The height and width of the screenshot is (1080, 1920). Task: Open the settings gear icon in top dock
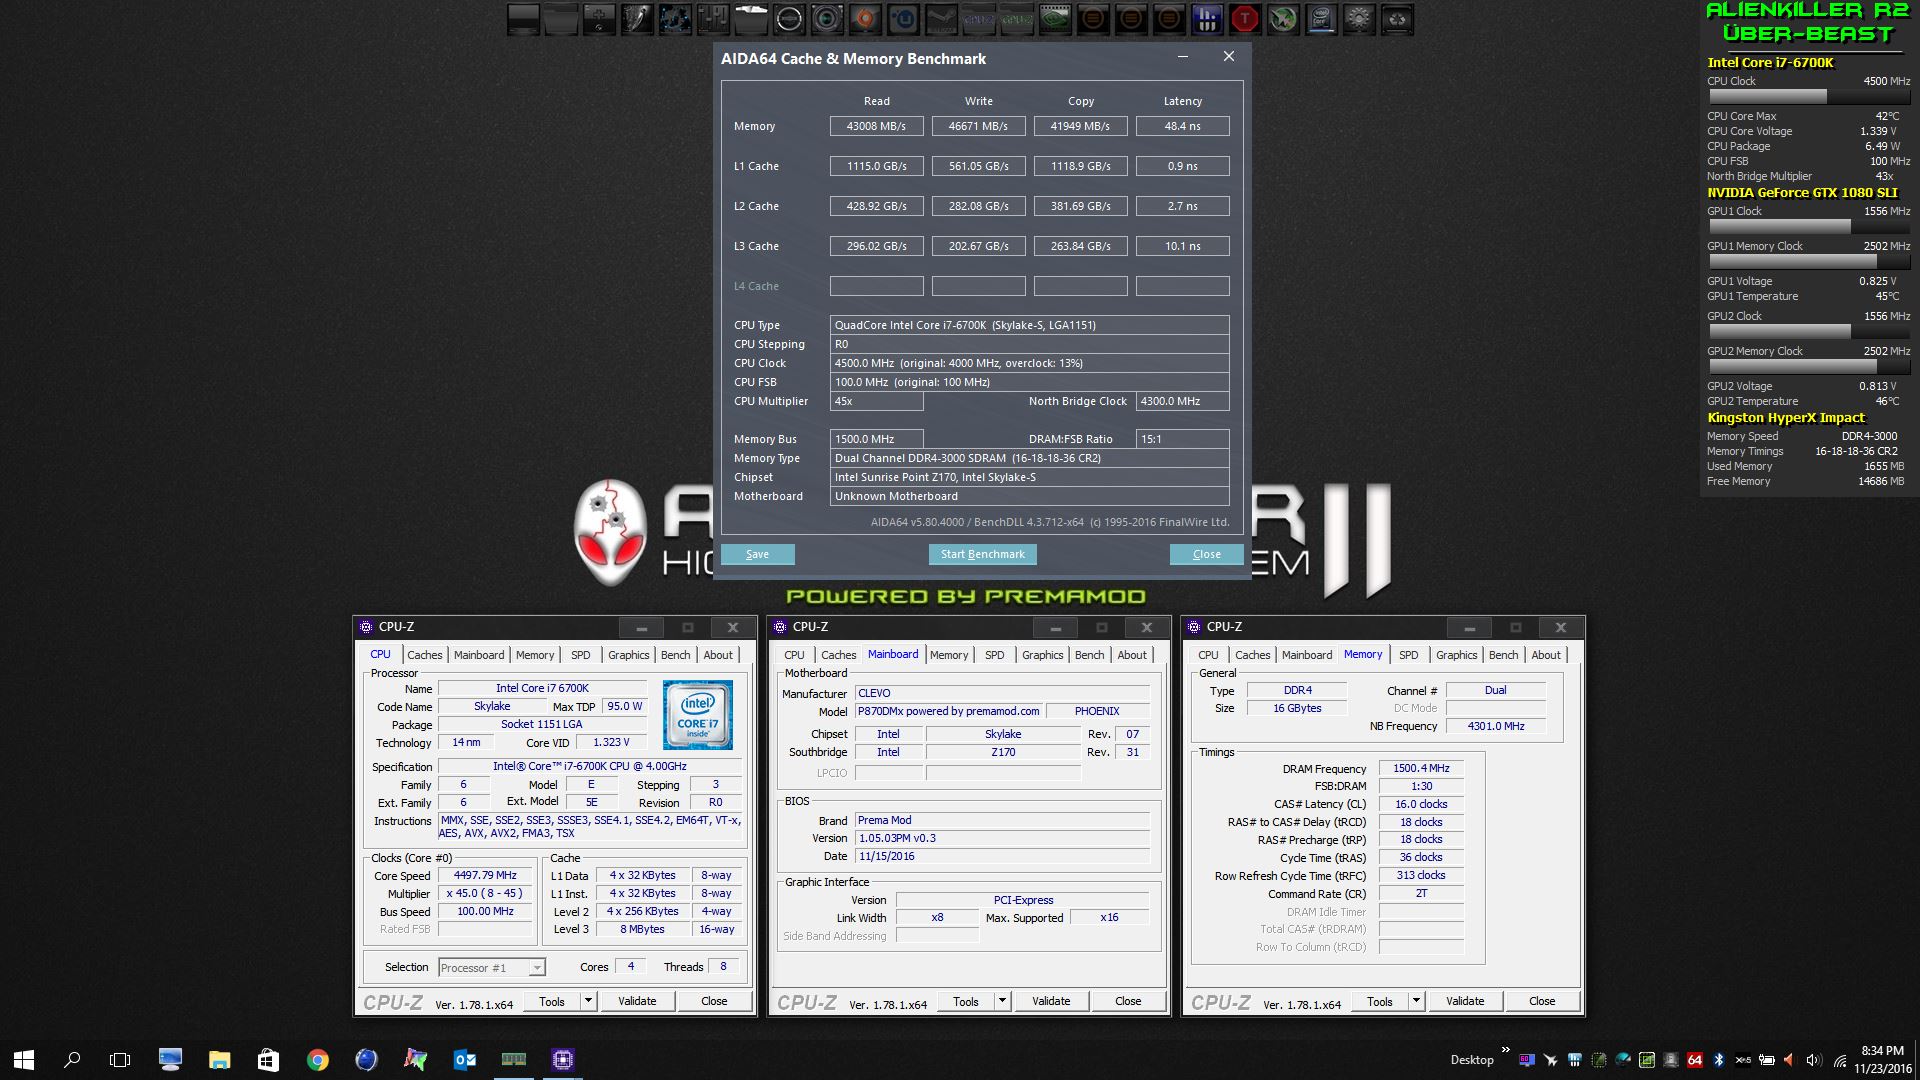pos(1359,19)
